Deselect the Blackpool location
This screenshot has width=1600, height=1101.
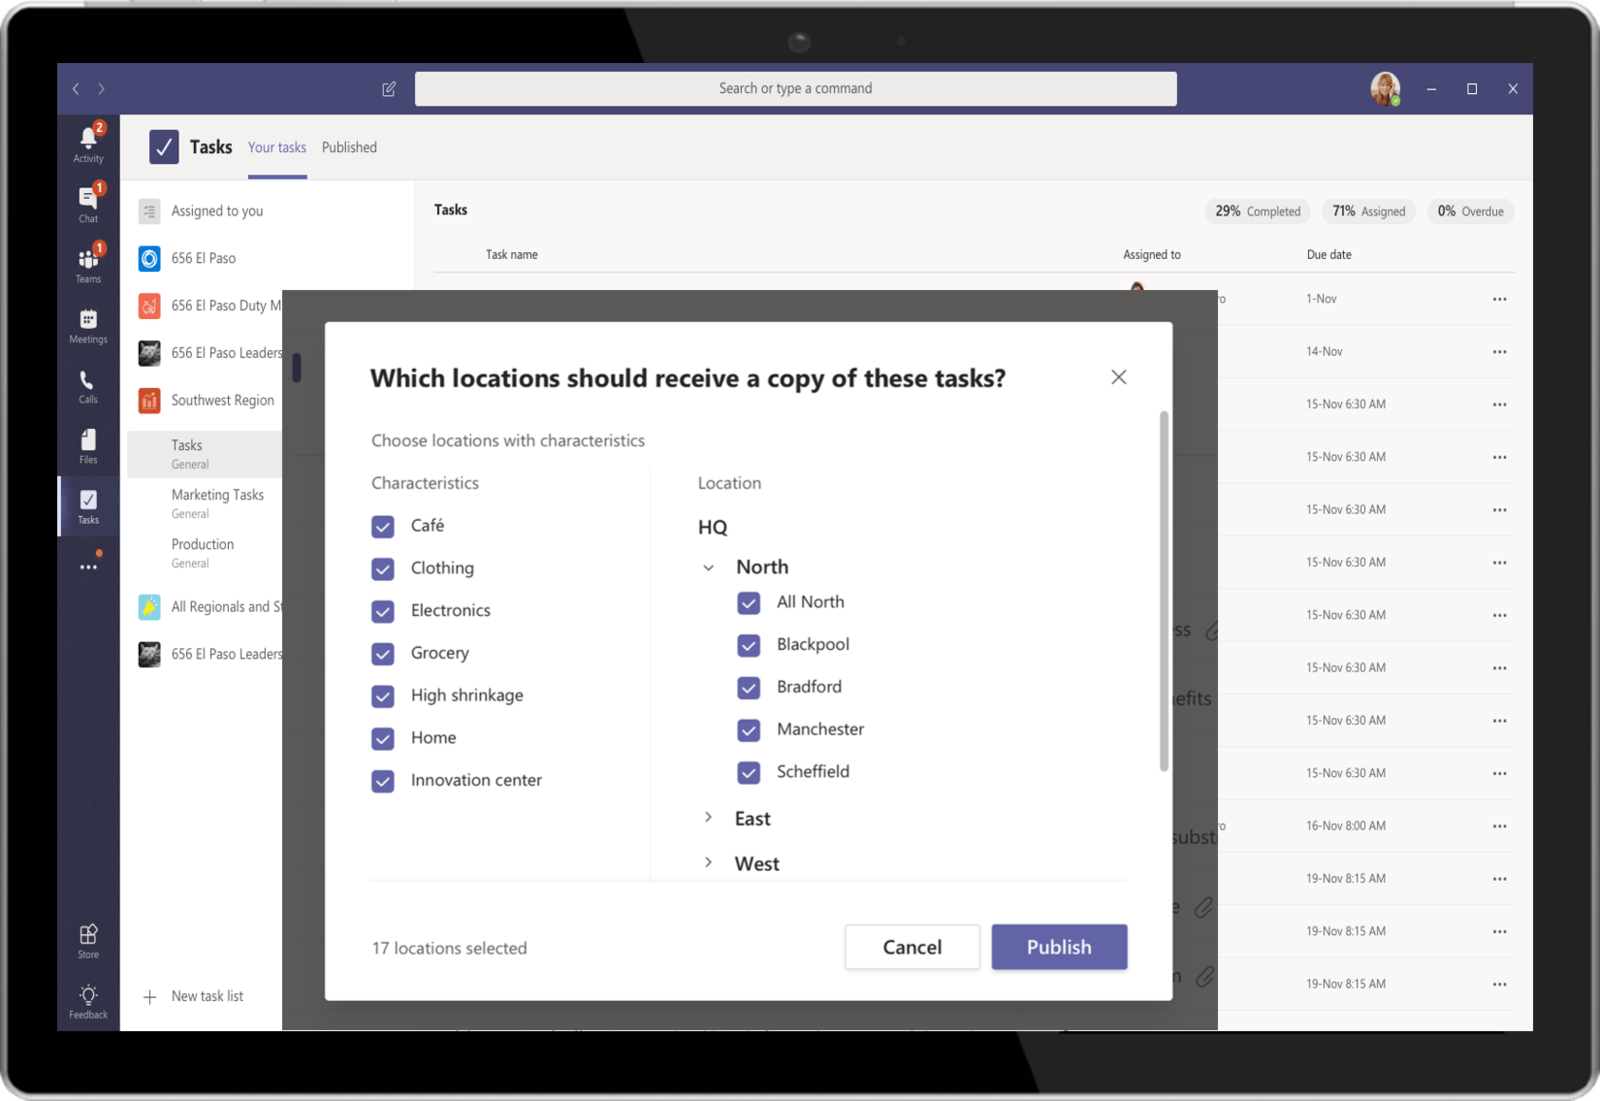tap(750, 645)
